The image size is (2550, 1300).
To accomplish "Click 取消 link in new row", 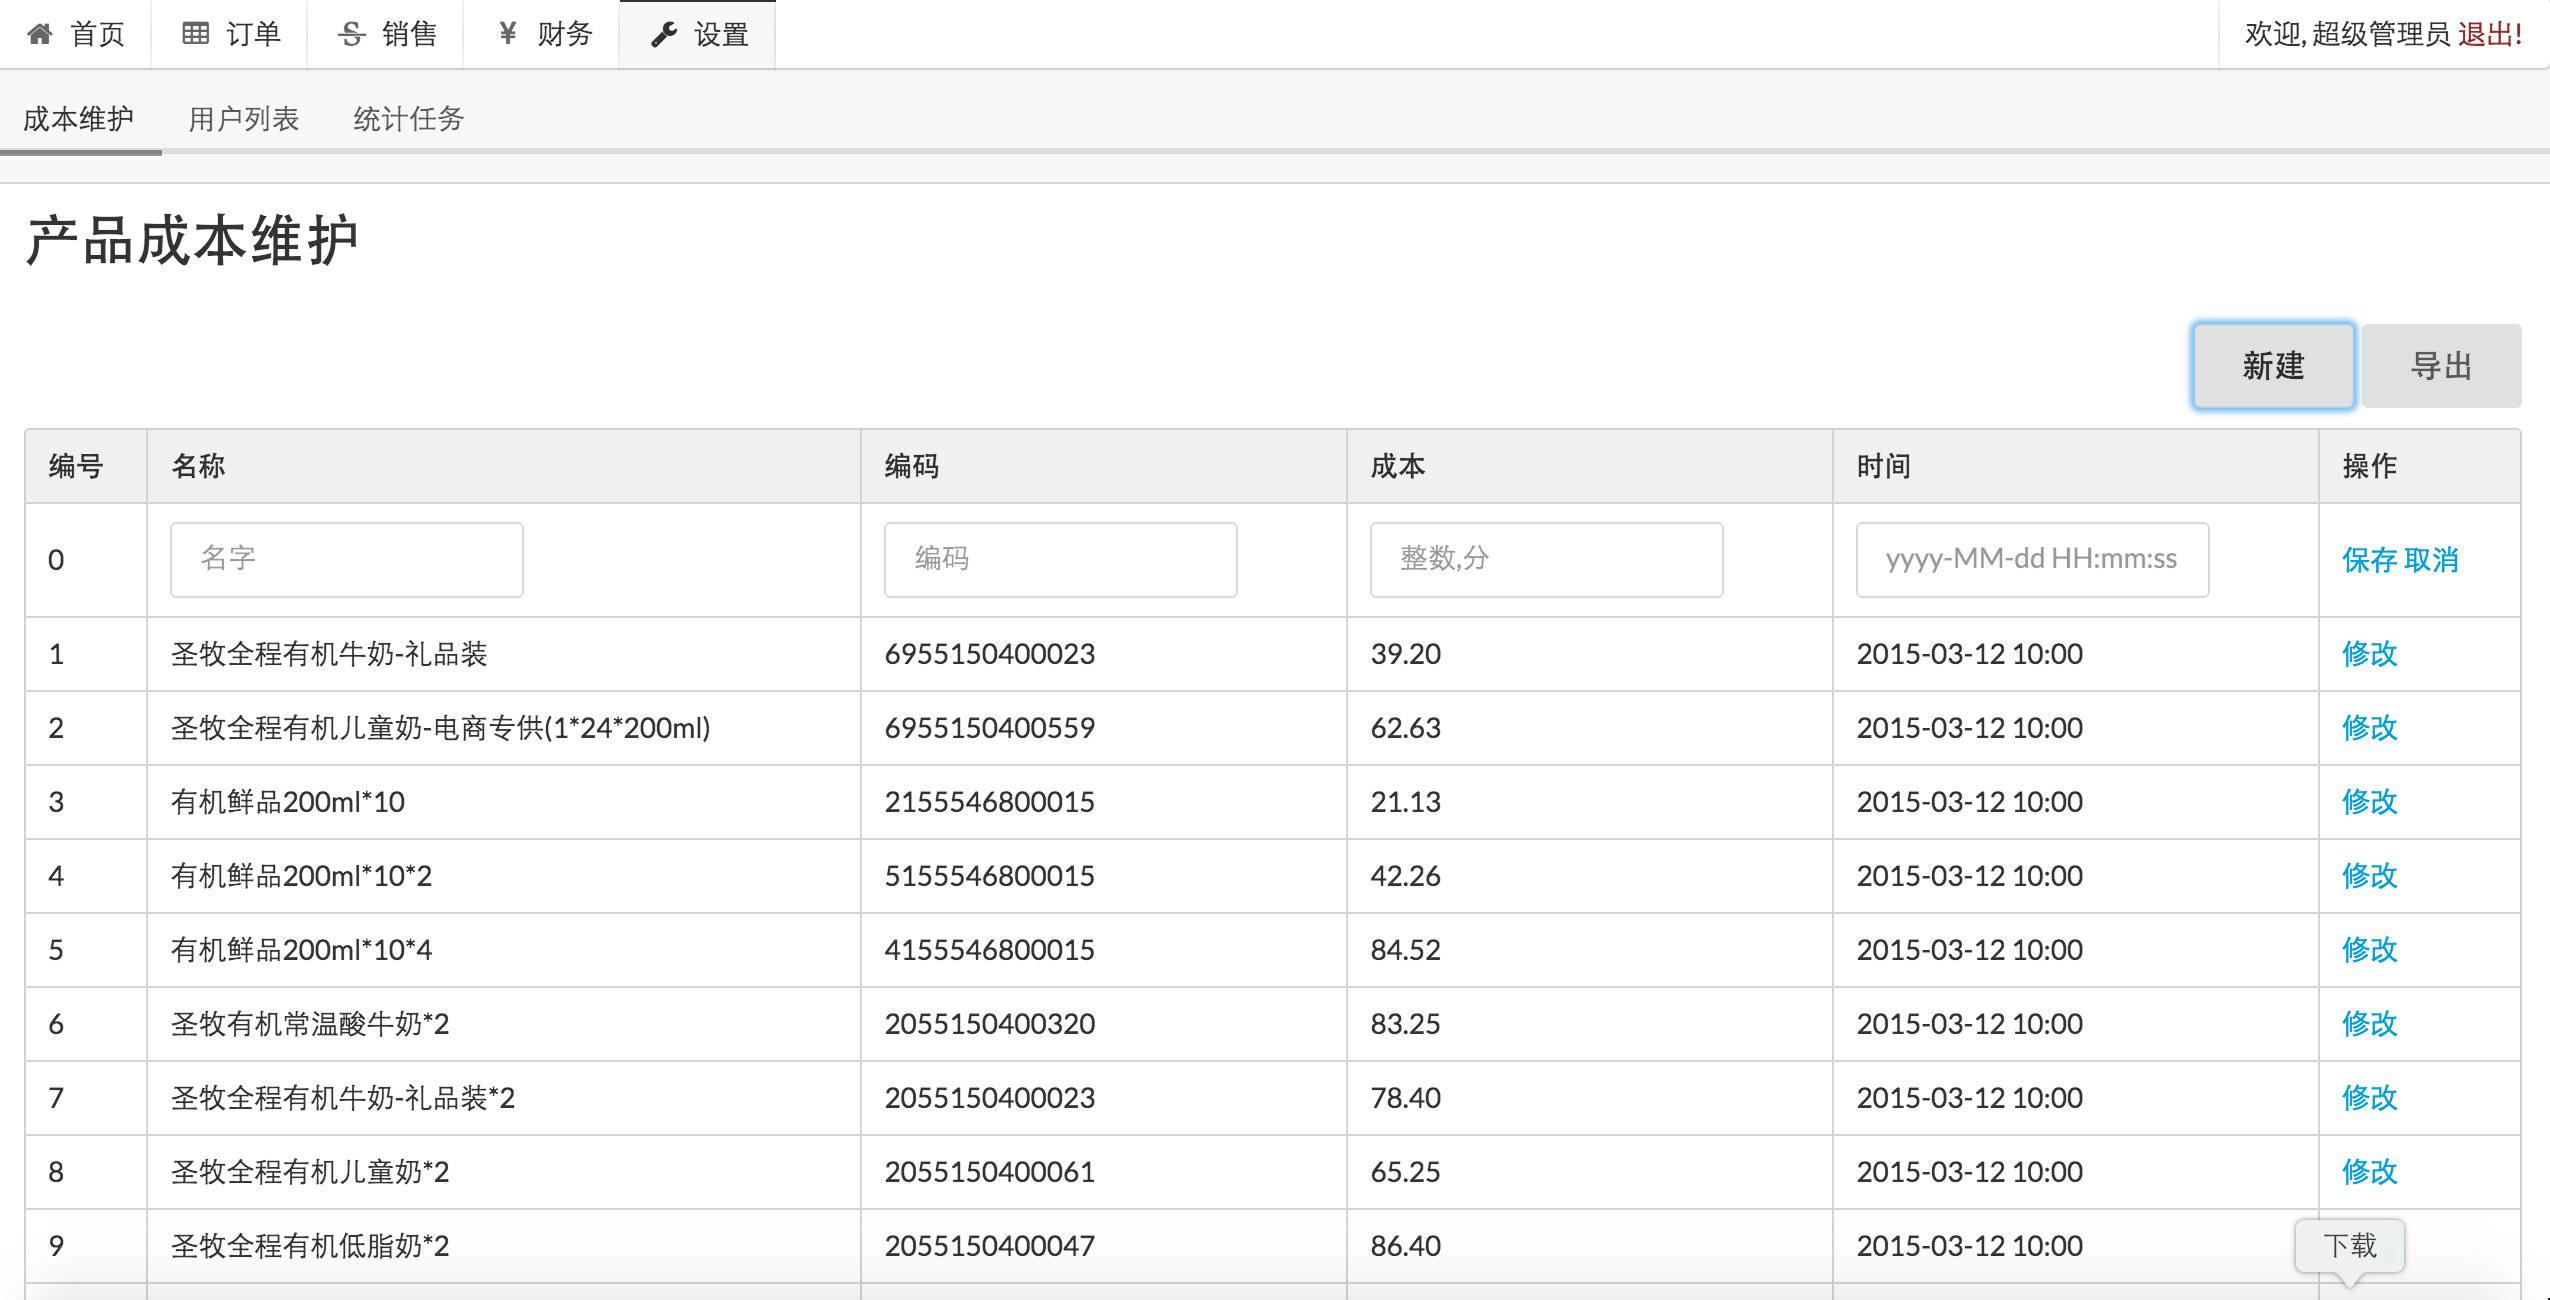I will tap(2431, 560).
